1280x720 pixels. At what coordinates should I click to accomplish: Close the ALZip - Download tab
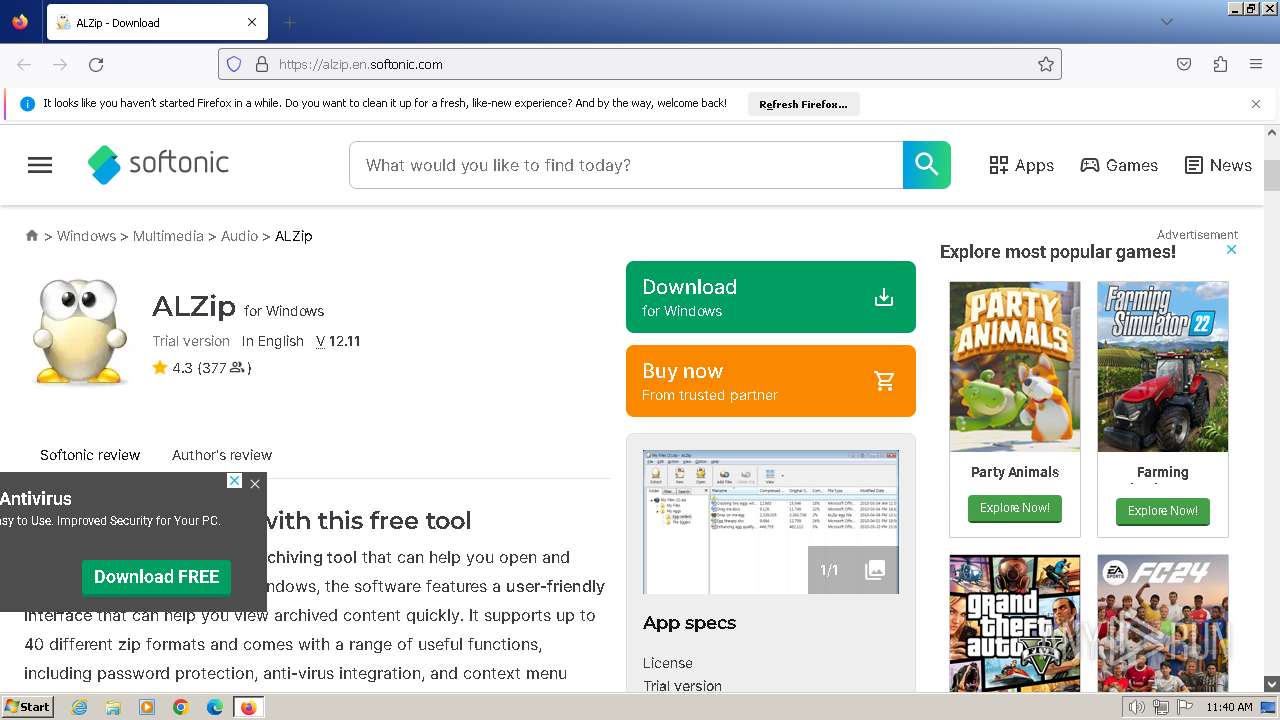pyautogui.click(x=252, y=22)
